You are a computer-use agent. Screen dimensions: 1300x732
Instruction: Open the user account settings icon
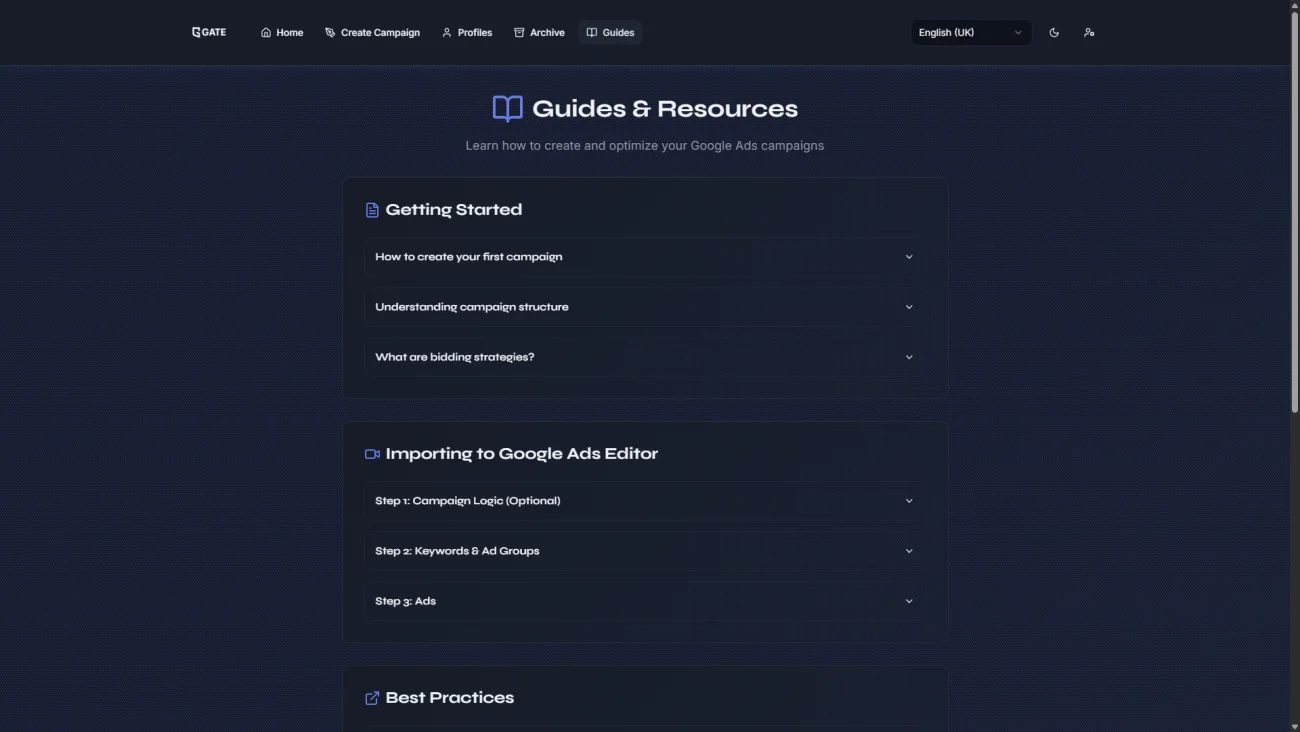(x=1089, y=33)
